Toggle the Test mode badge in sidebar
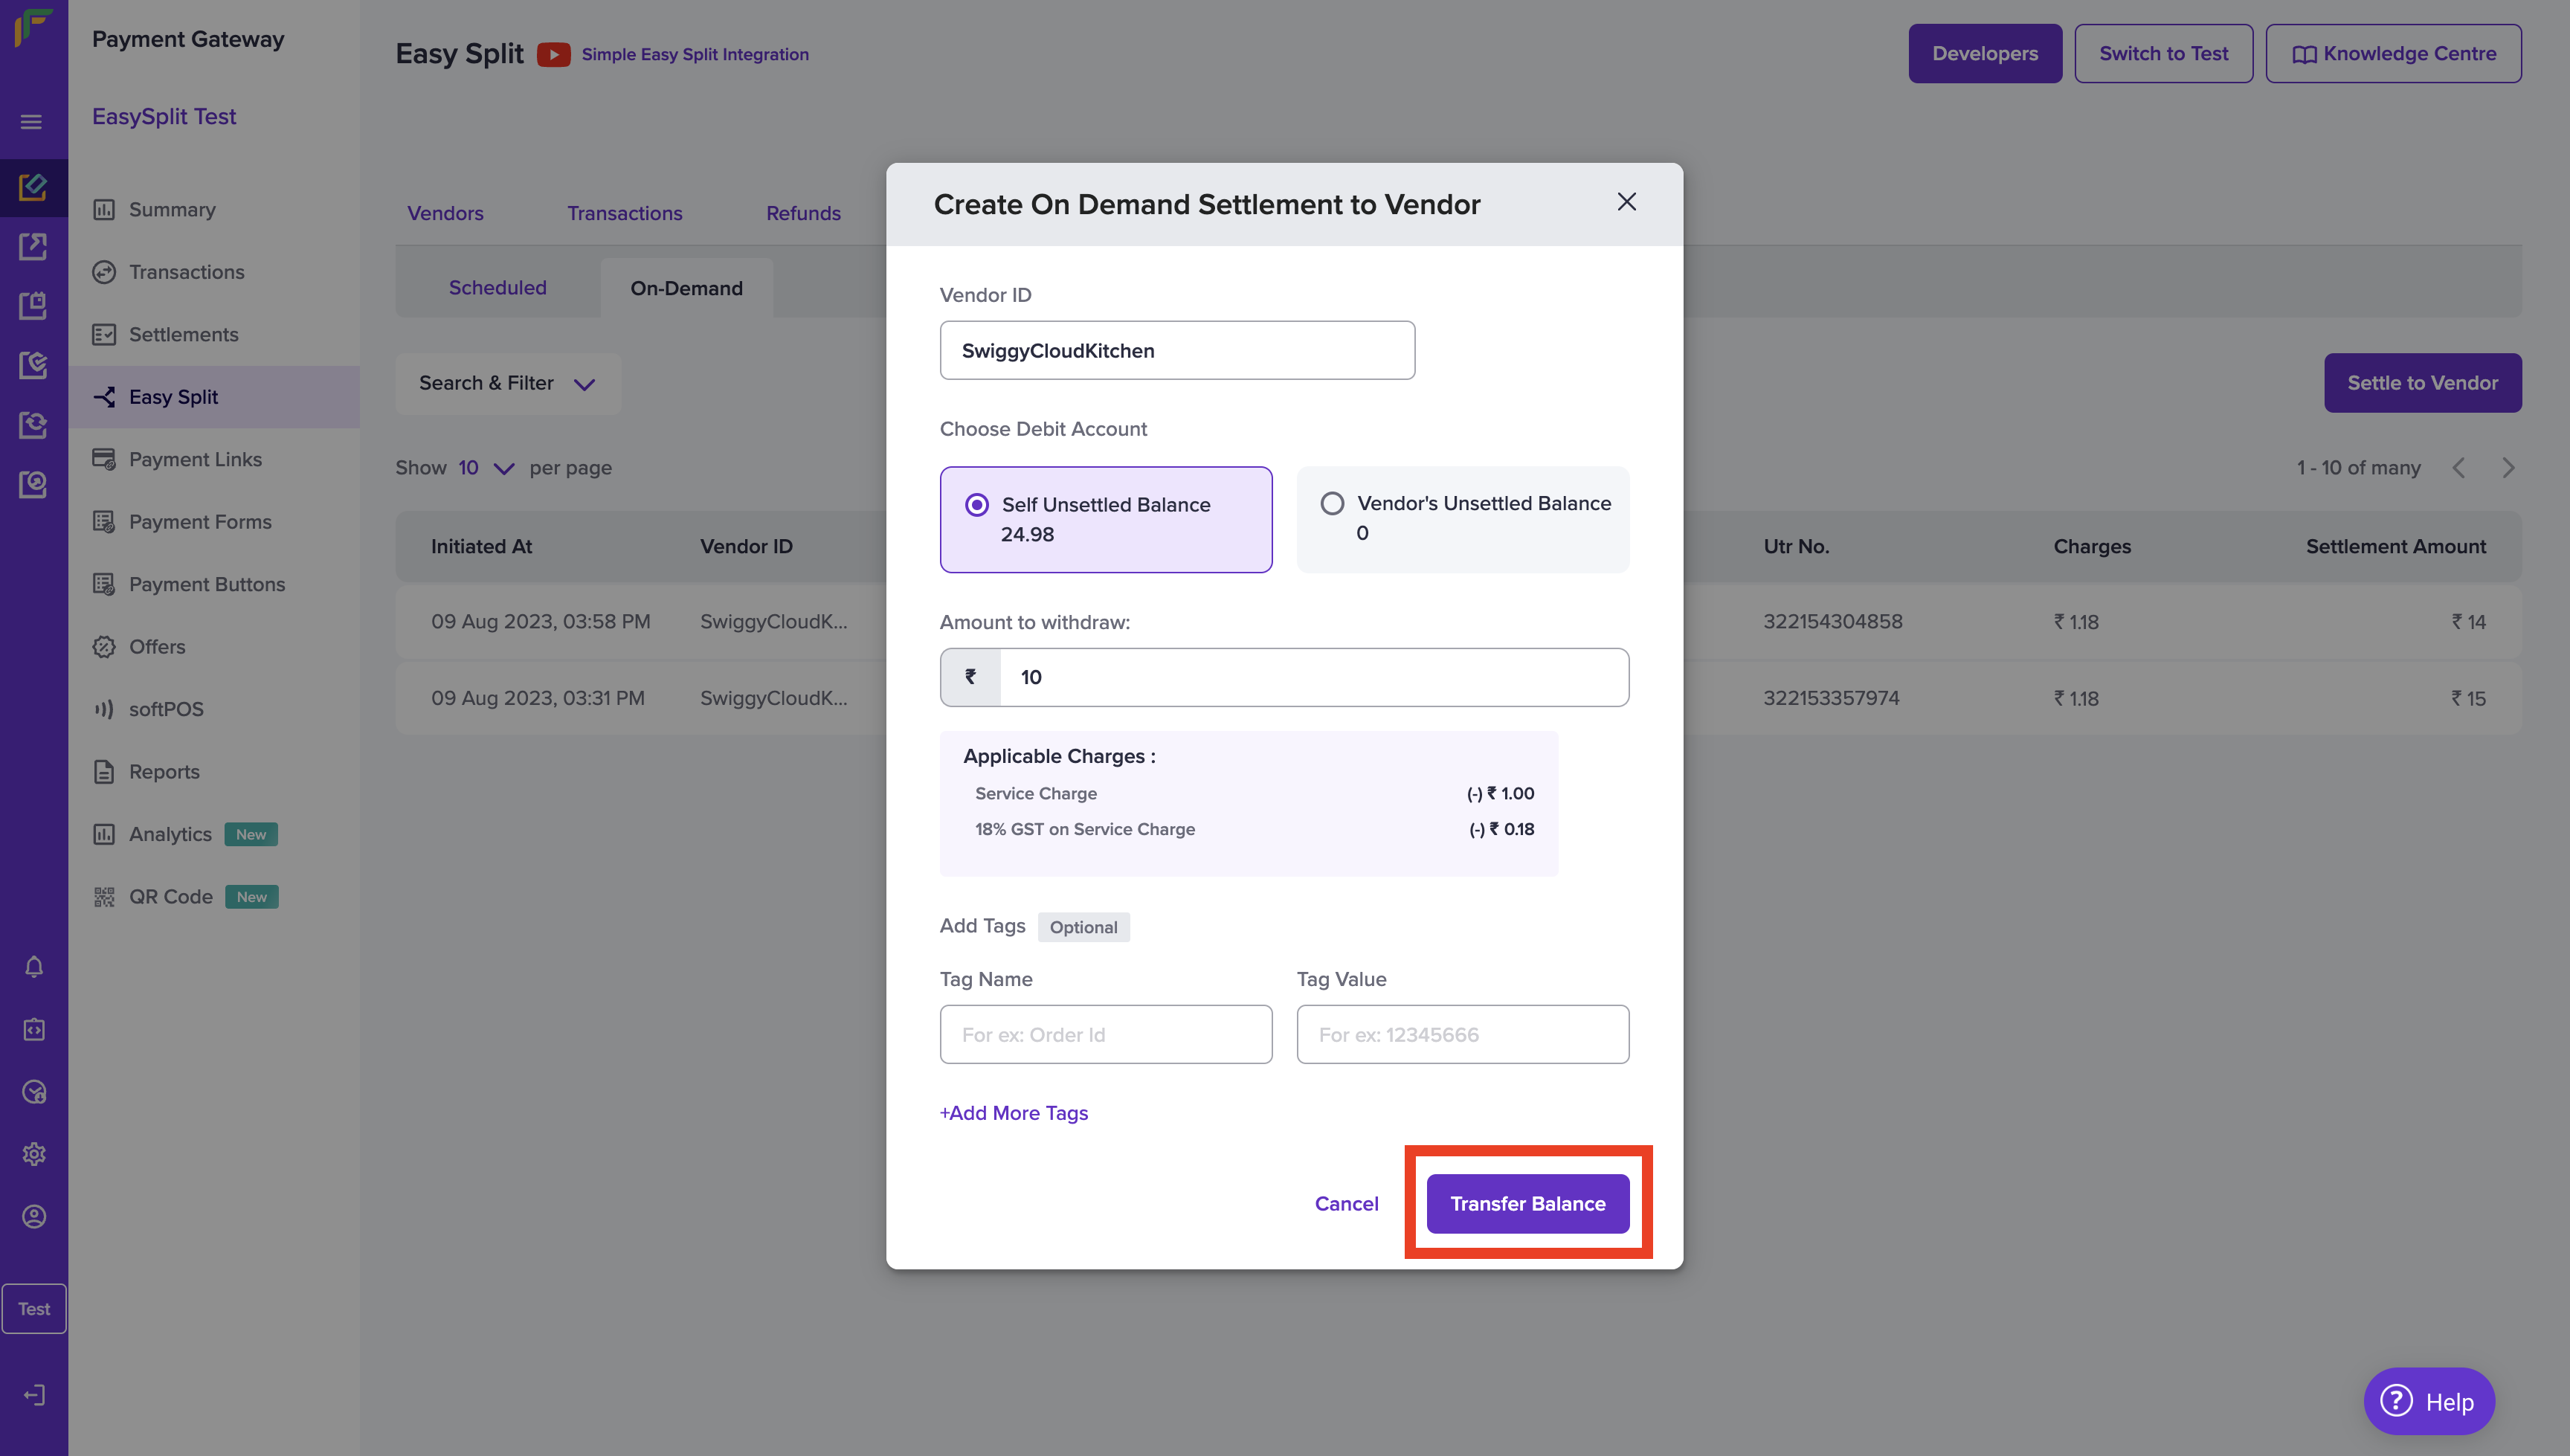 [x=34, y=1308]
